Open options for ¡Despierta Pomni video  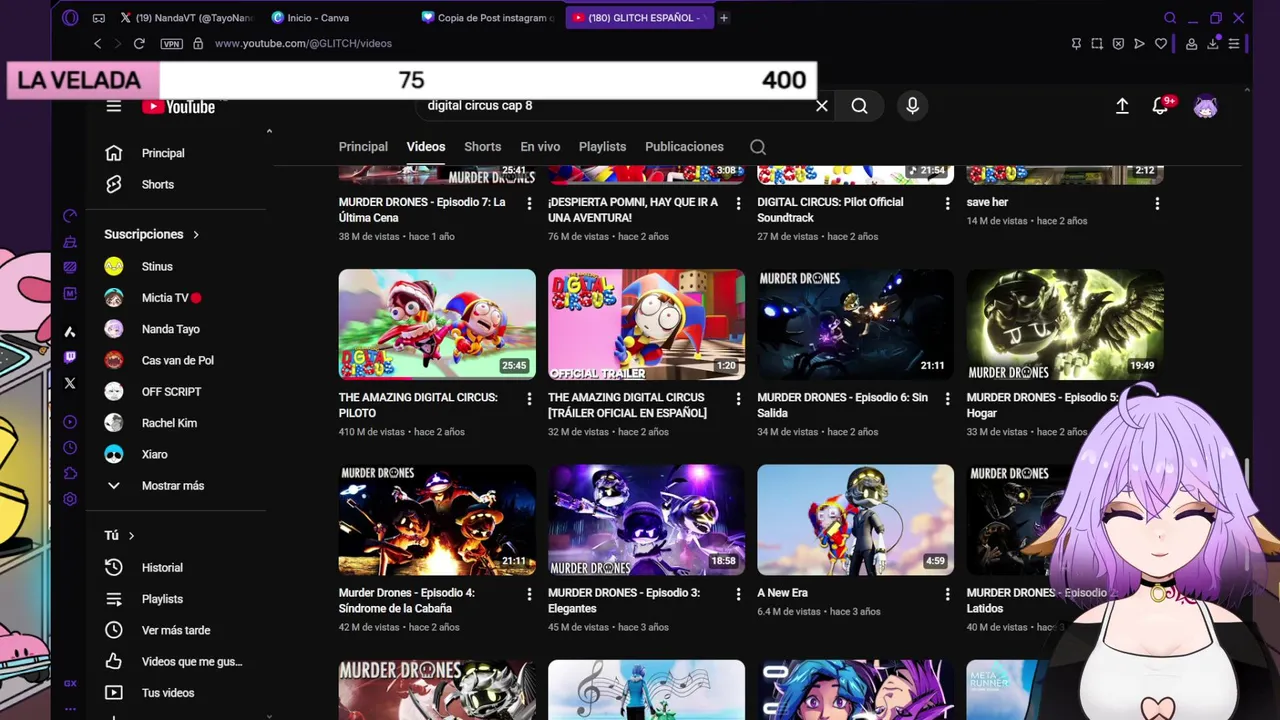tap(738, 204)
